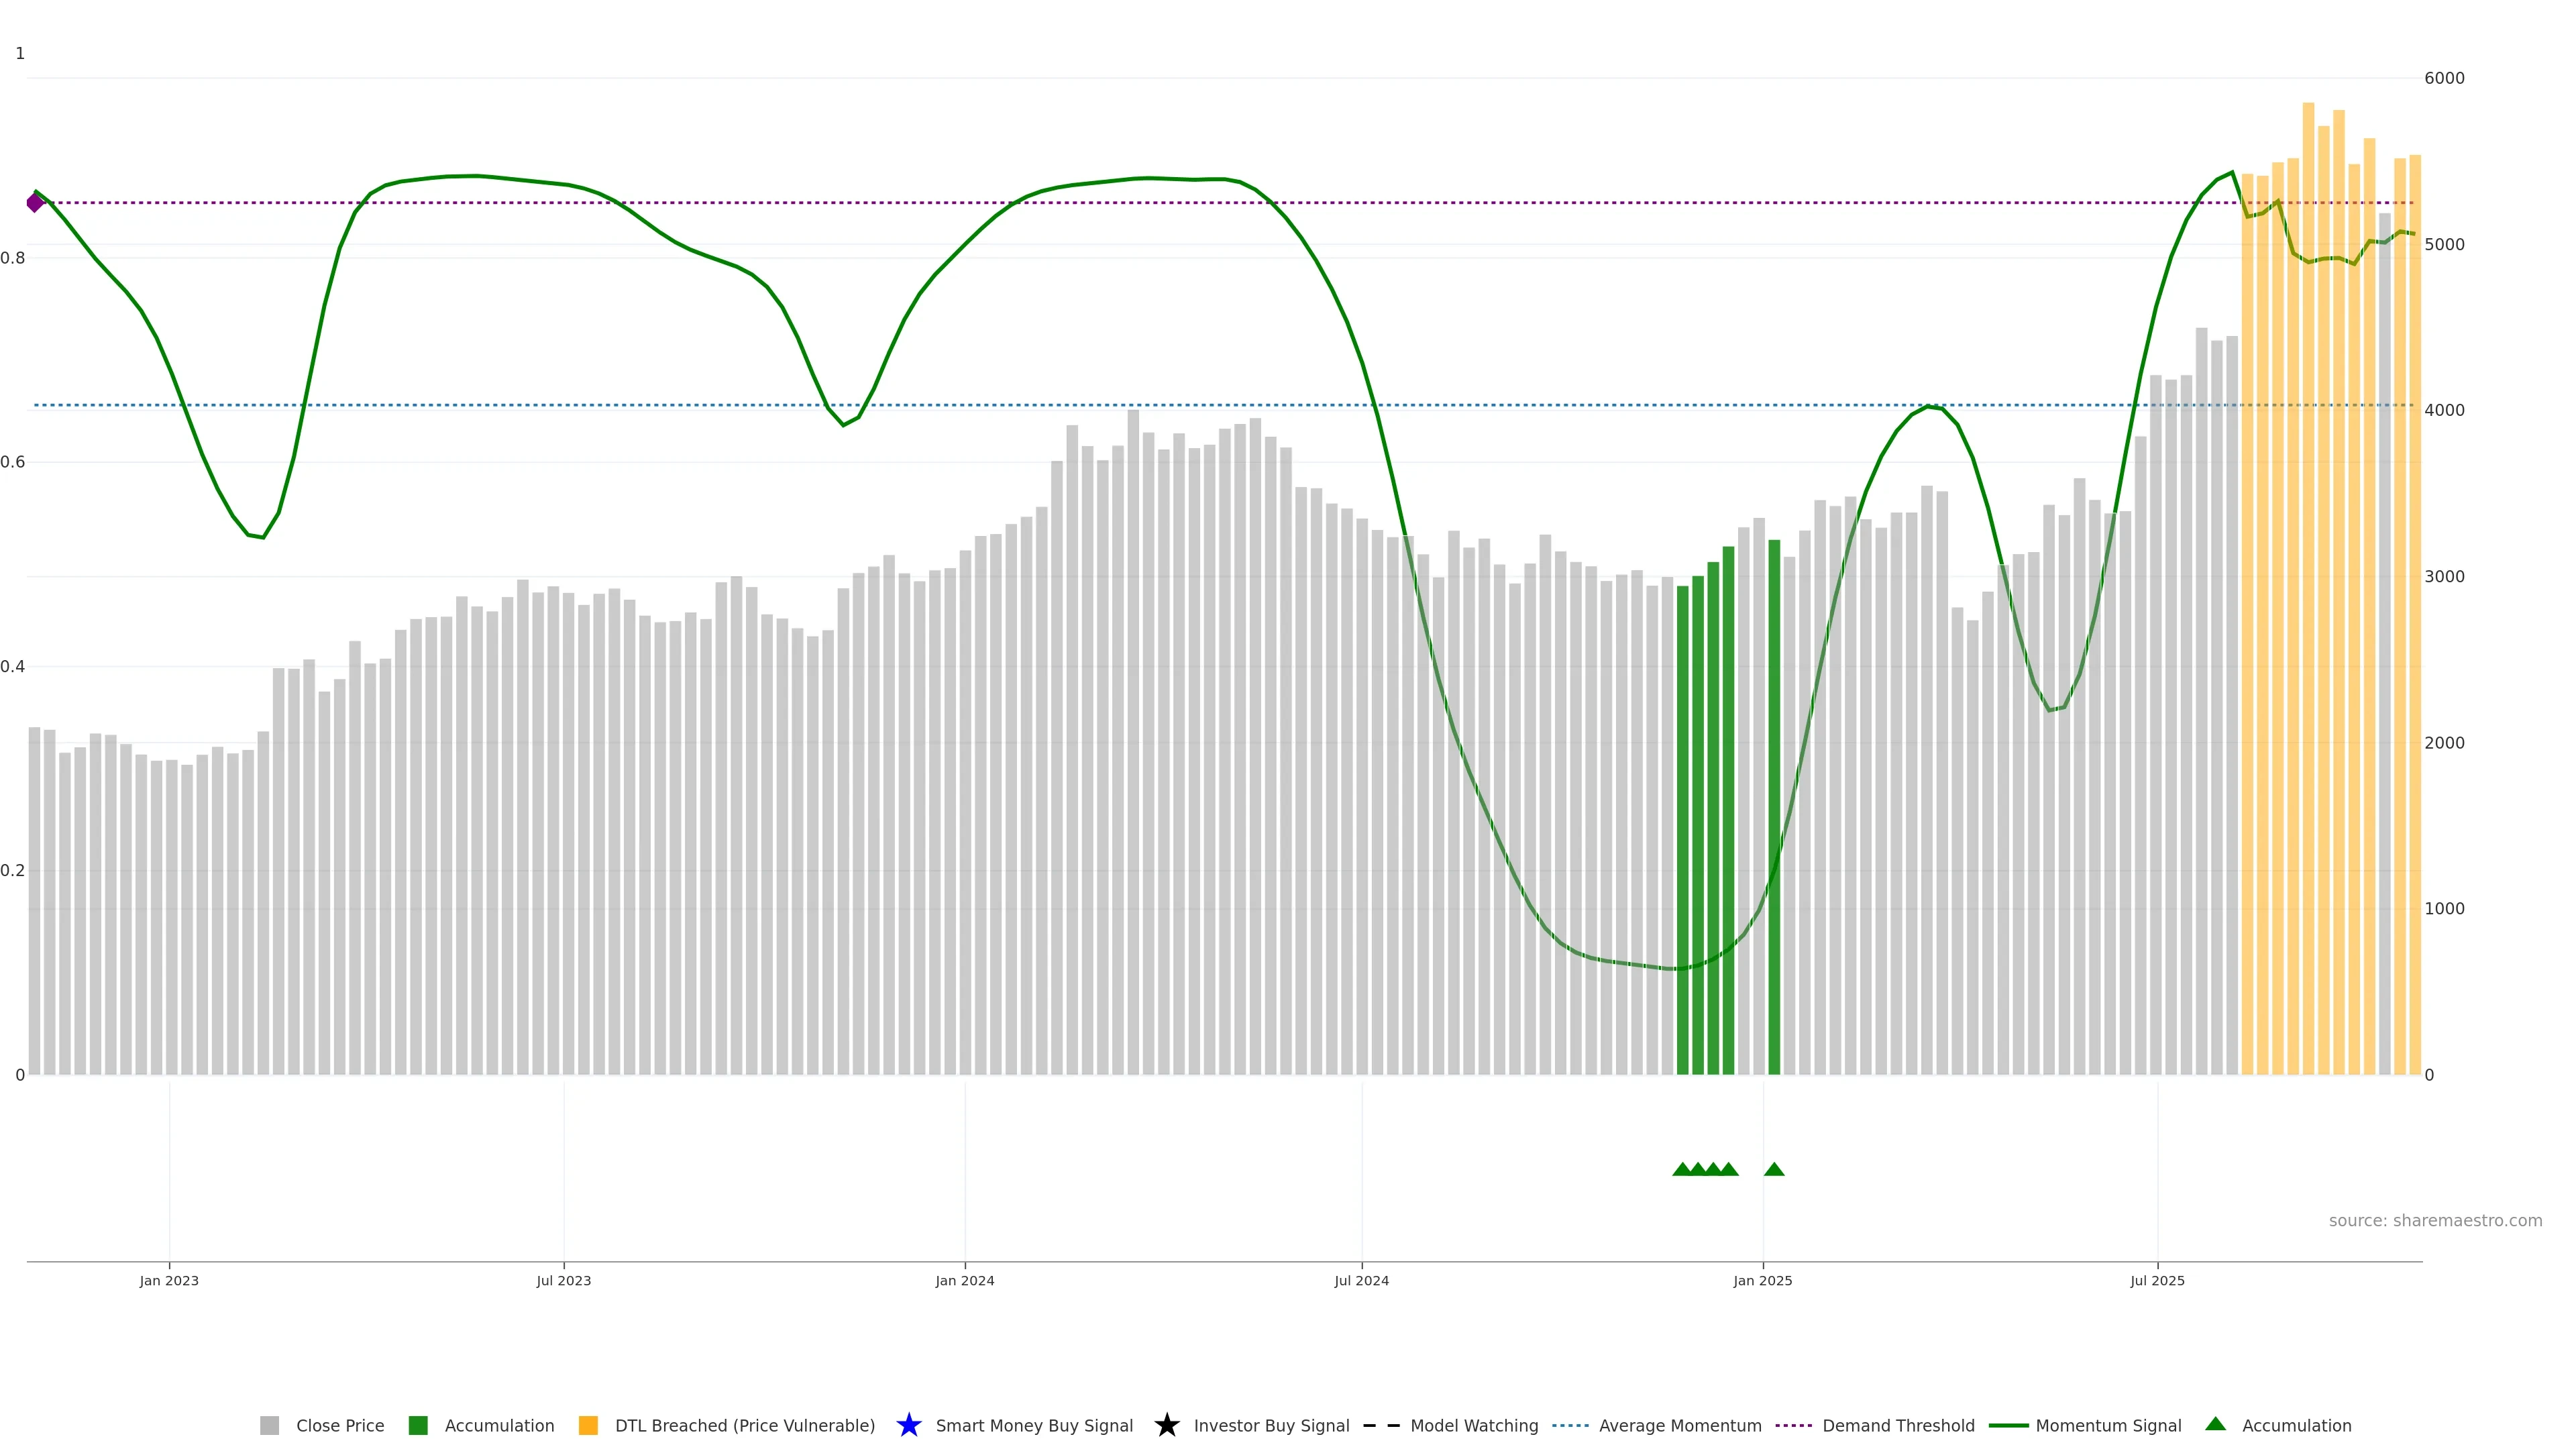Hide the Model Watching dashed line series

tap(1473, 1425)
